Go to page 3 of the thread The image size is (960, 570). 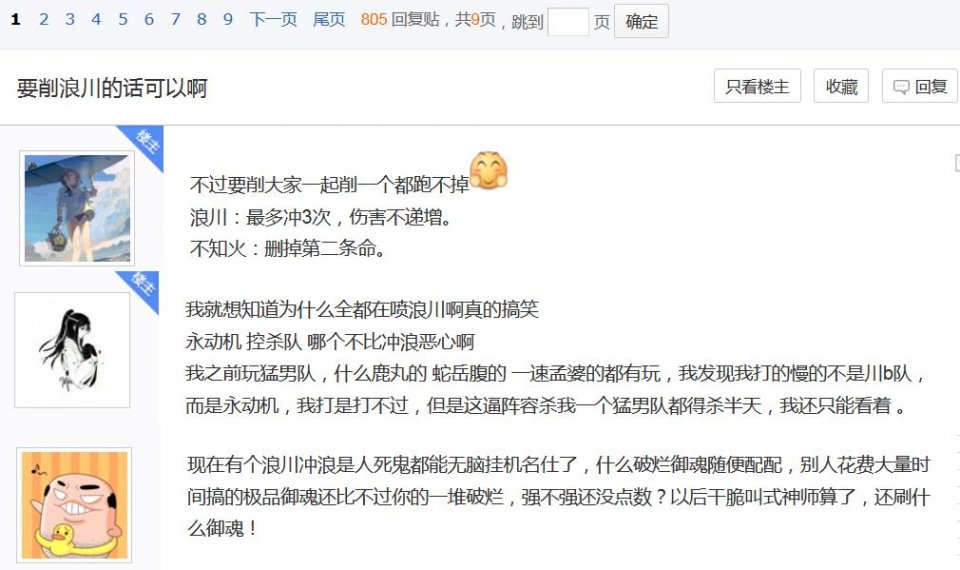[x=70, y=20]
